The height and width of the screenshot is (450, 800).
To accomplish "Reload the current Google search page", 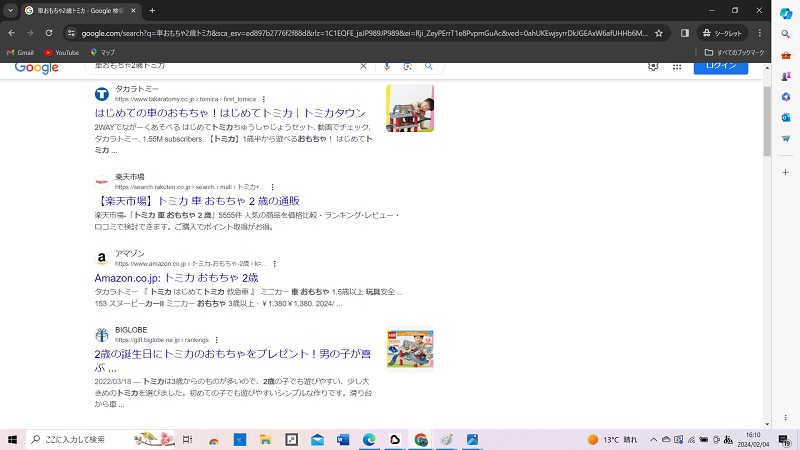I will click(x=48, y=33).
